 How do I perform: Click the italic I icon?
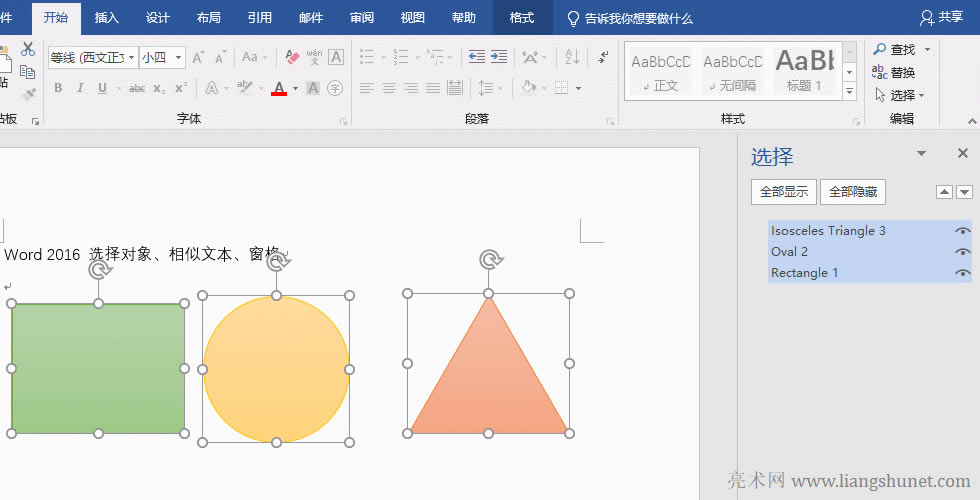pyautogui.click(x=80, y=88)
